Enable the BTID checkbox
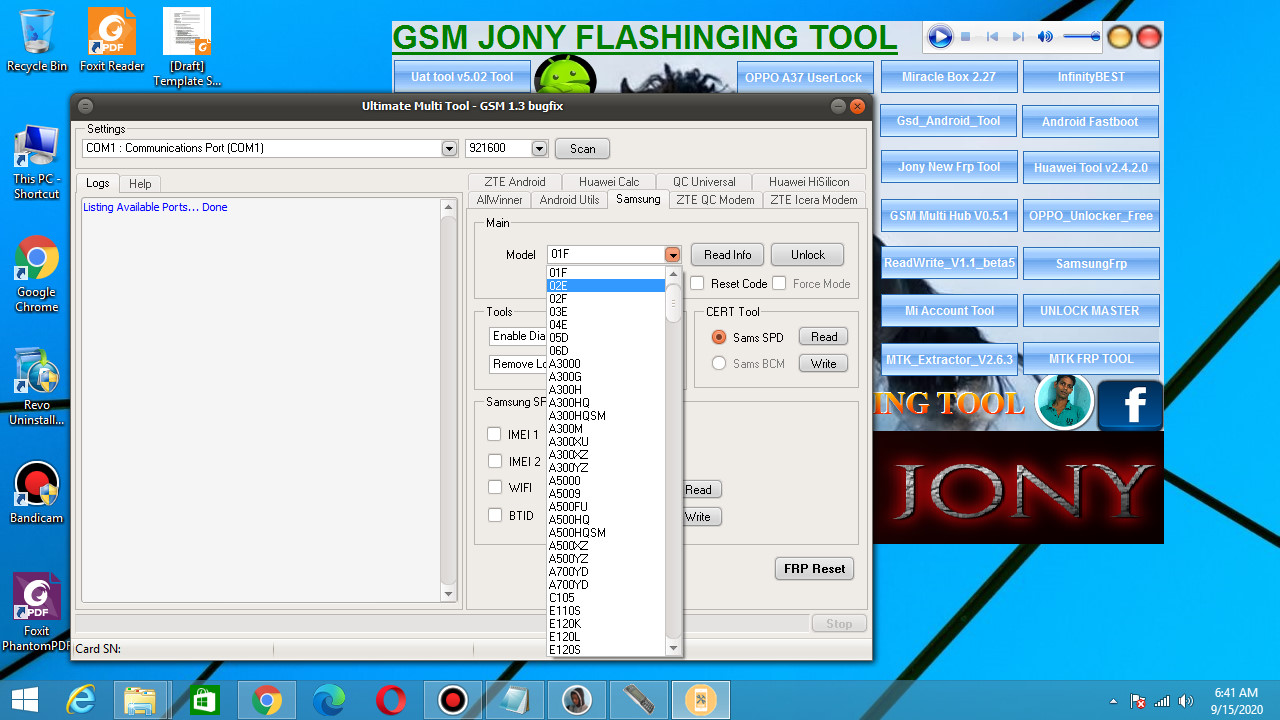The image size is (1280, 720). coord(494,515)
